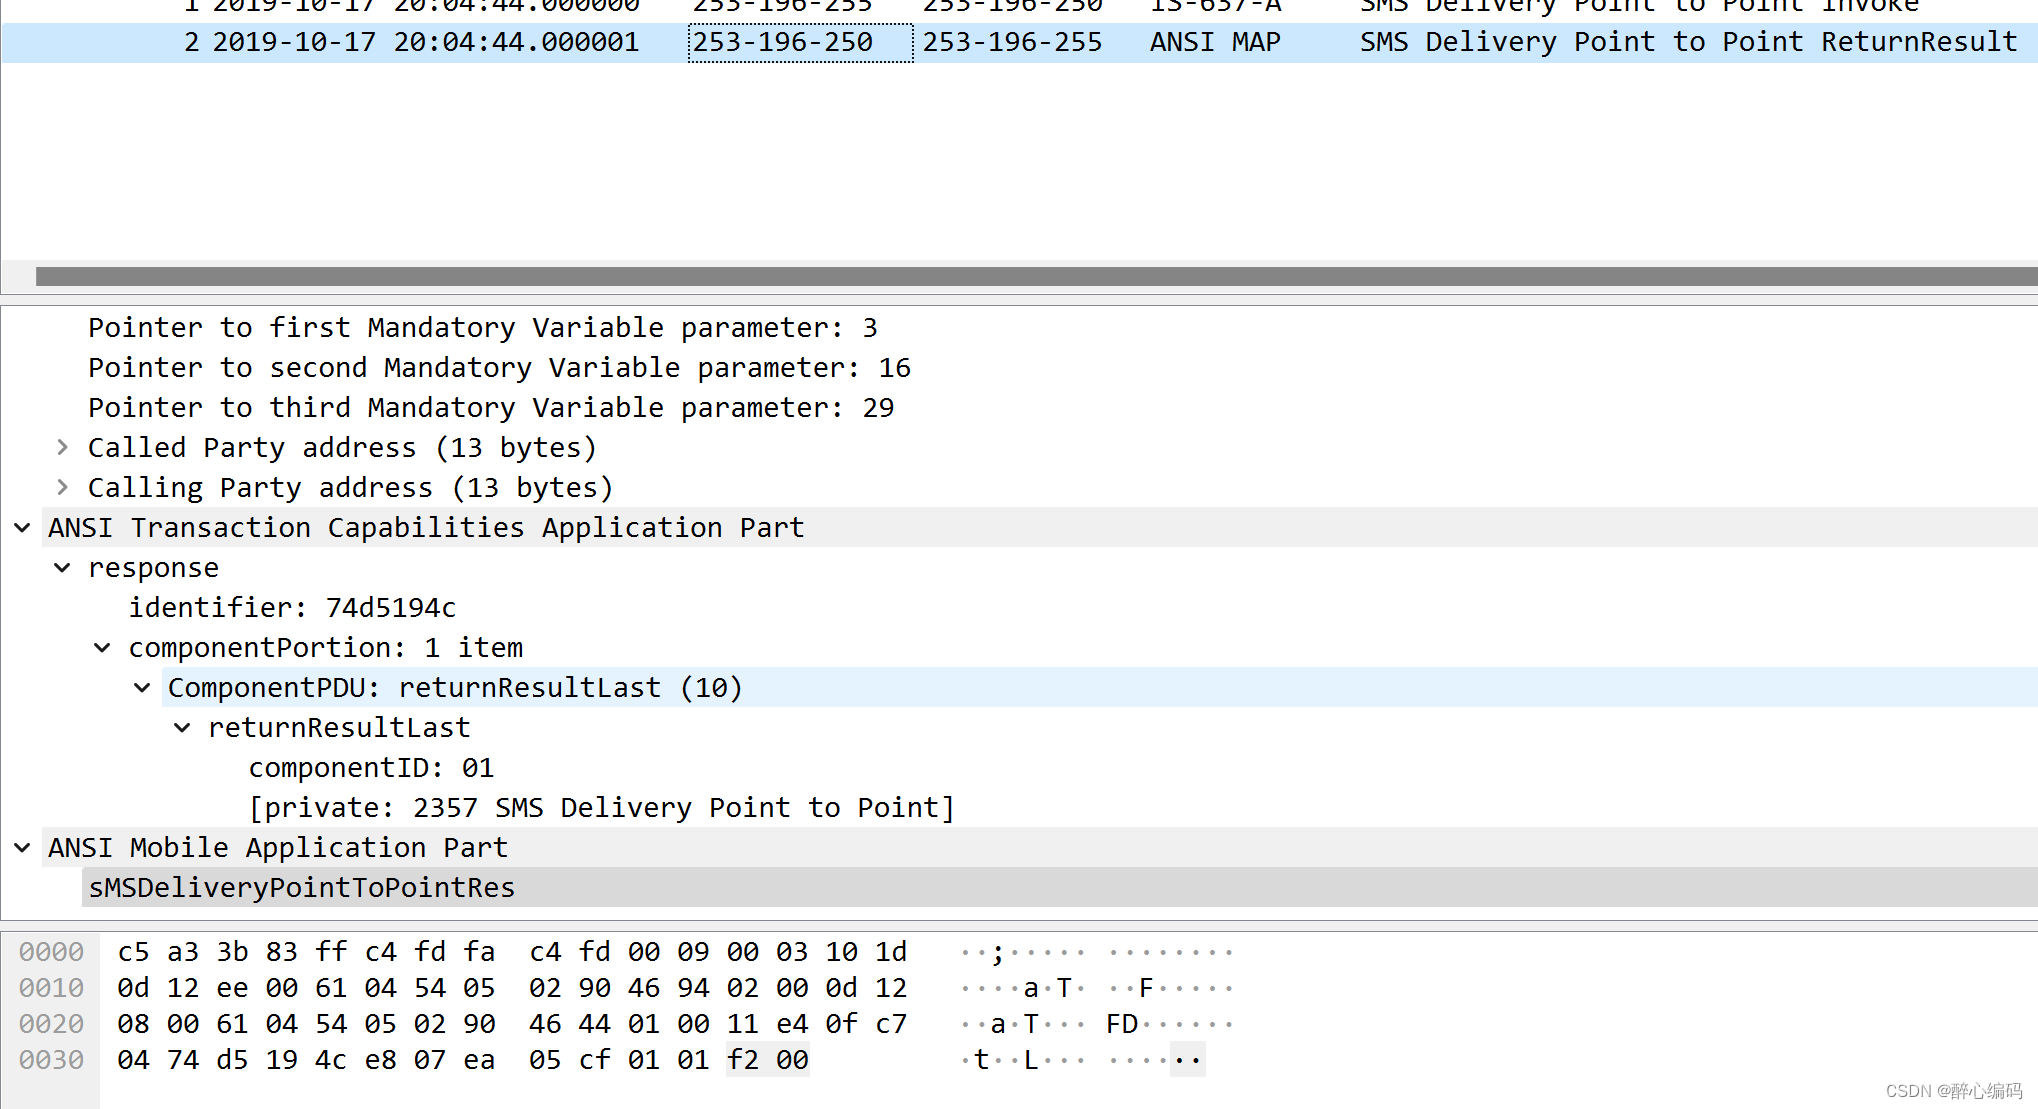
Task: Select '[private: 2357 SMS Delivery Point to Point]'
Action: tap(602, 807)
